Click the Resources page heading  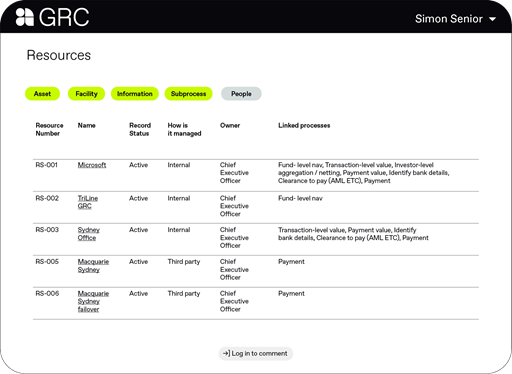tap(59, 55)
